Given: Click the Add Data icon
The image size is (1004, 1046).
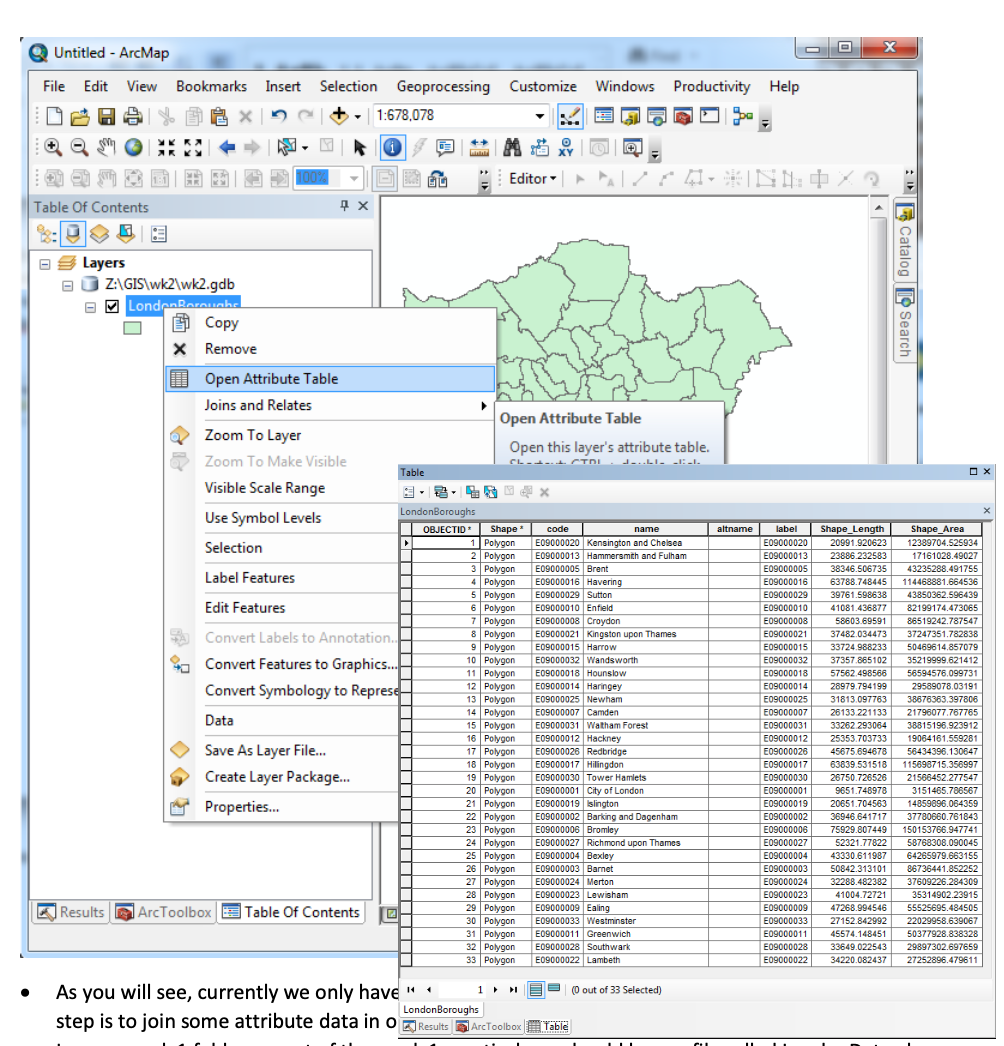Looking at the screenshot, I should [x=338, y=116].
